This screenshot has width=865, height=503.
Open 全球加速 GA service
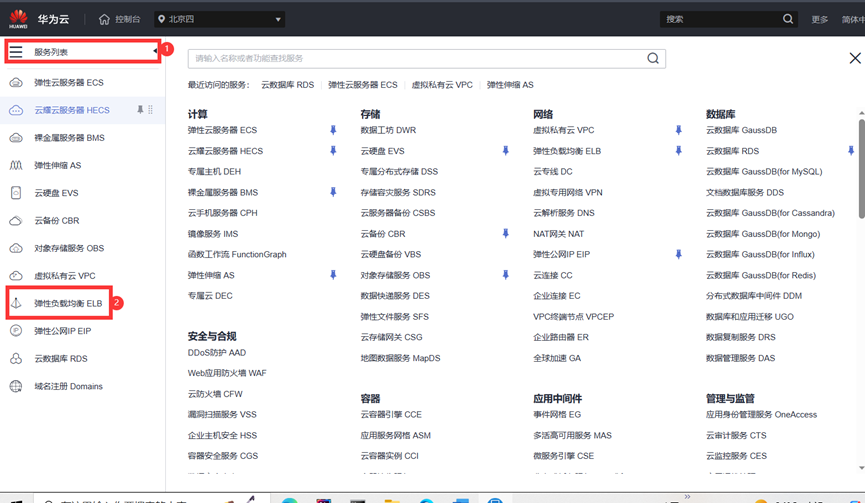click(557, 358)
